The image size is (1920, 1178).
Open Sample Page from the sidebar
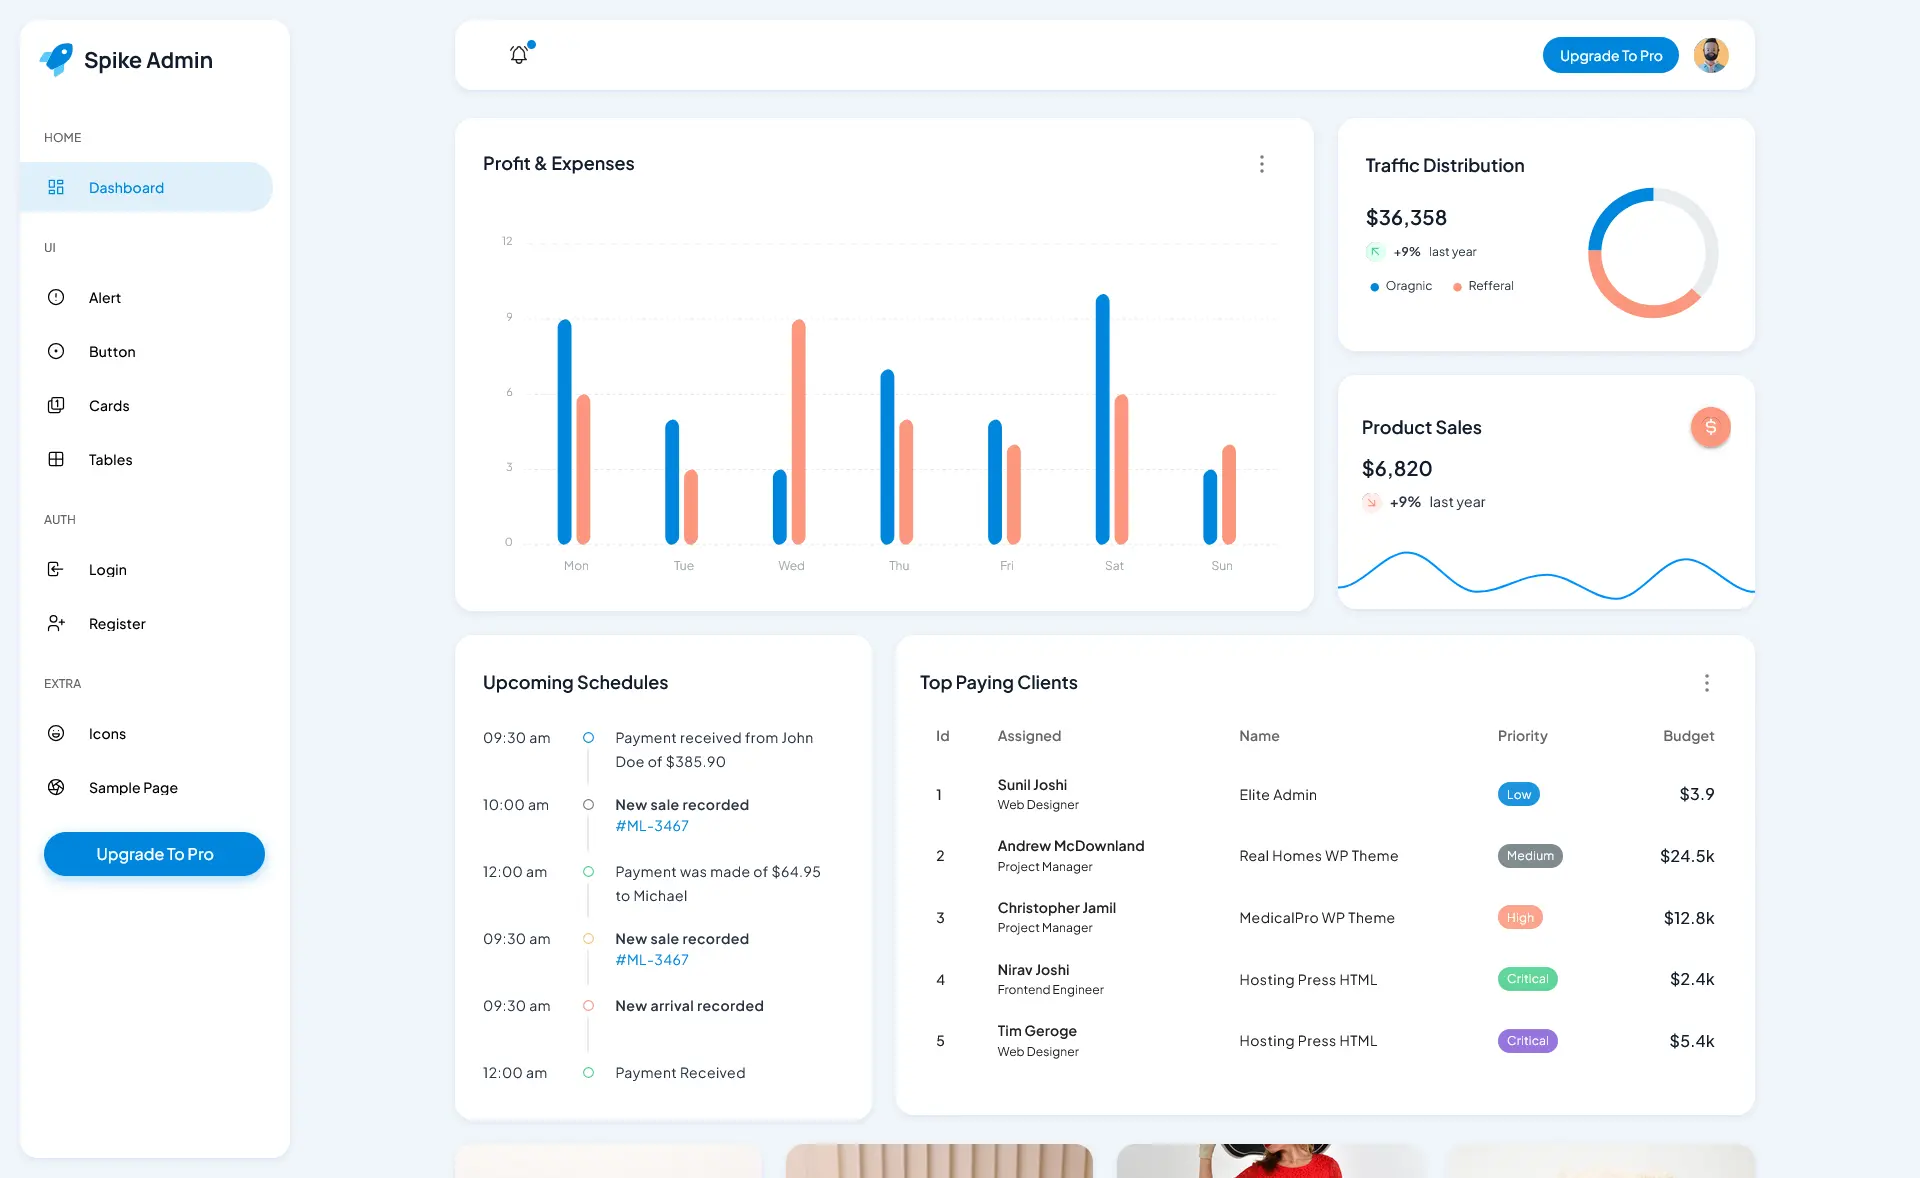point(133,787)
